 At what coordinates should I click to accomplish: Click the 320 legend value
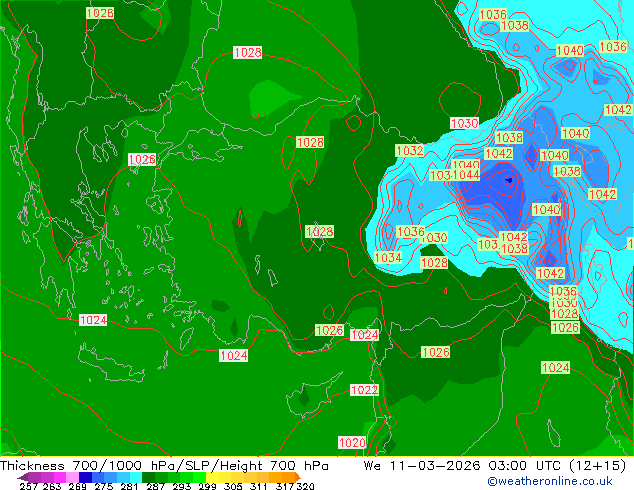pos(305,486)
